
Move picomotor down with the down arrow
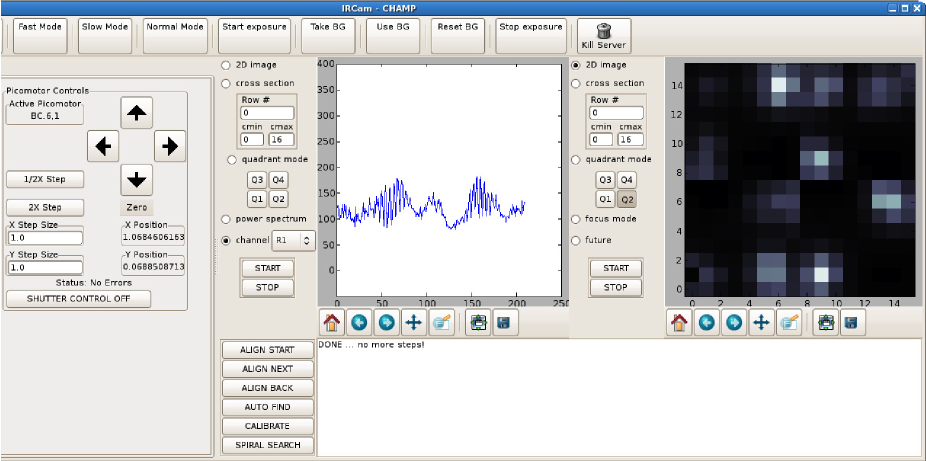(x=136, y=179)
